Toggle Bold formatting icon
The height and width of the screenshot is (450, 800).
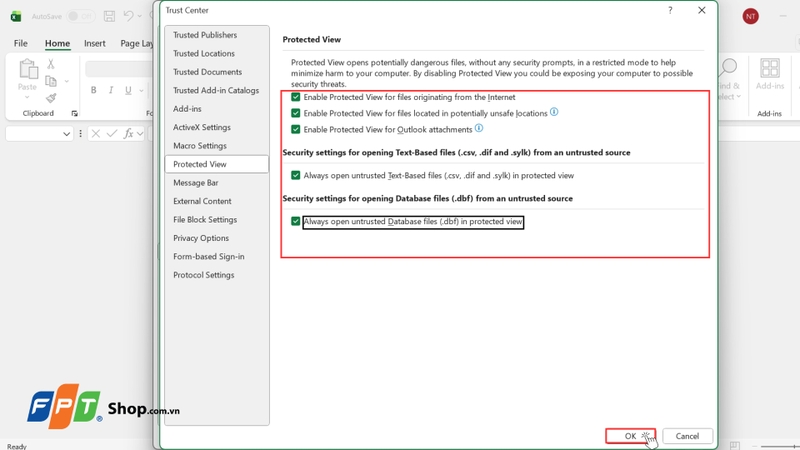(x=93, y=90)
